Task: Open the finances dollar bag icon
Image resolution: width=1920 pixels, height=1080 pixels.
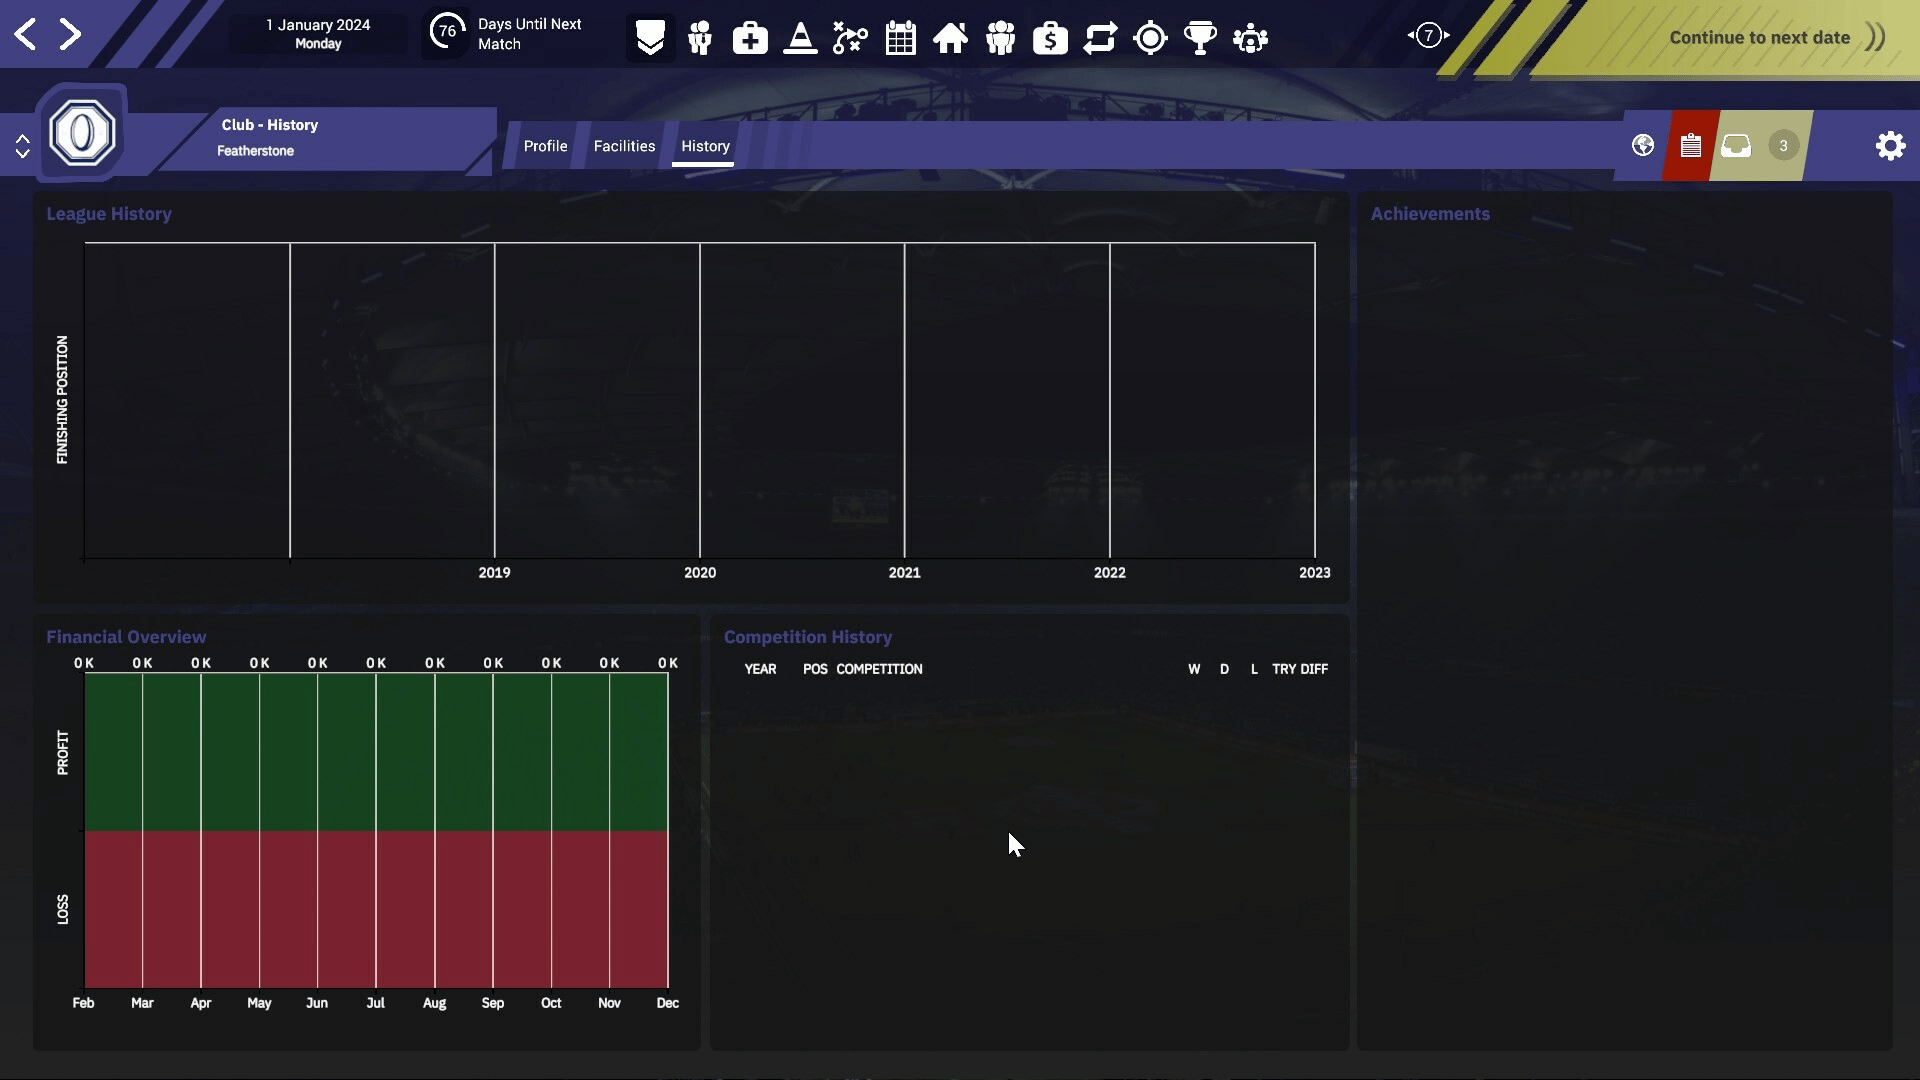Action: tap(1050, 39)
